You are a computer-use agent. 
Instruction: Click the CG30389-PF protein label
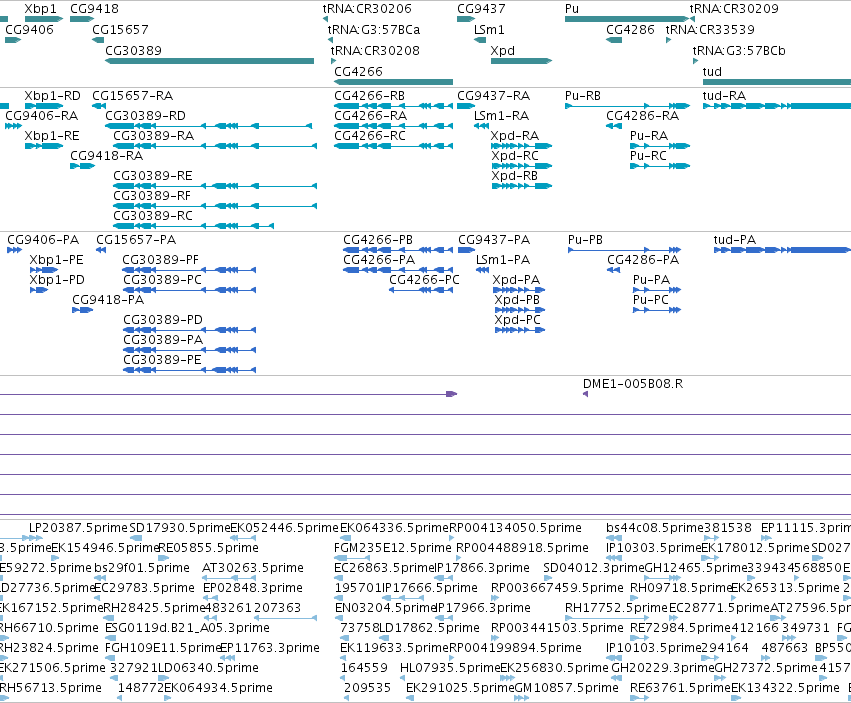click(161, 259)
